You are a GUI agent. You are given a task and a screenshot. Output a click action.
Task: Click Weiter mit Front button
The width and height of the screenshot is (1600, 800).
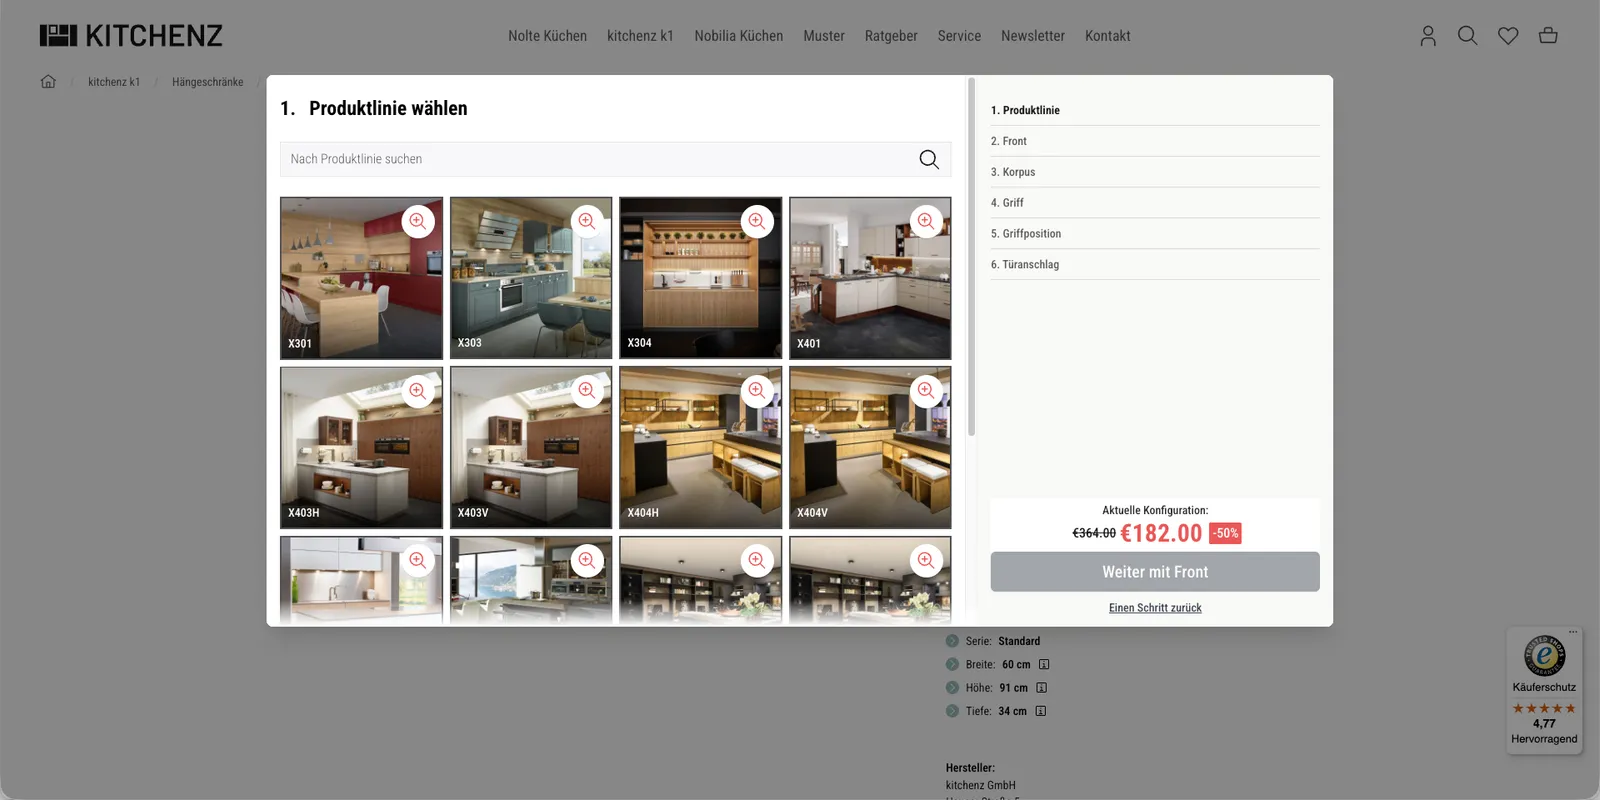tap(1155, 572)
